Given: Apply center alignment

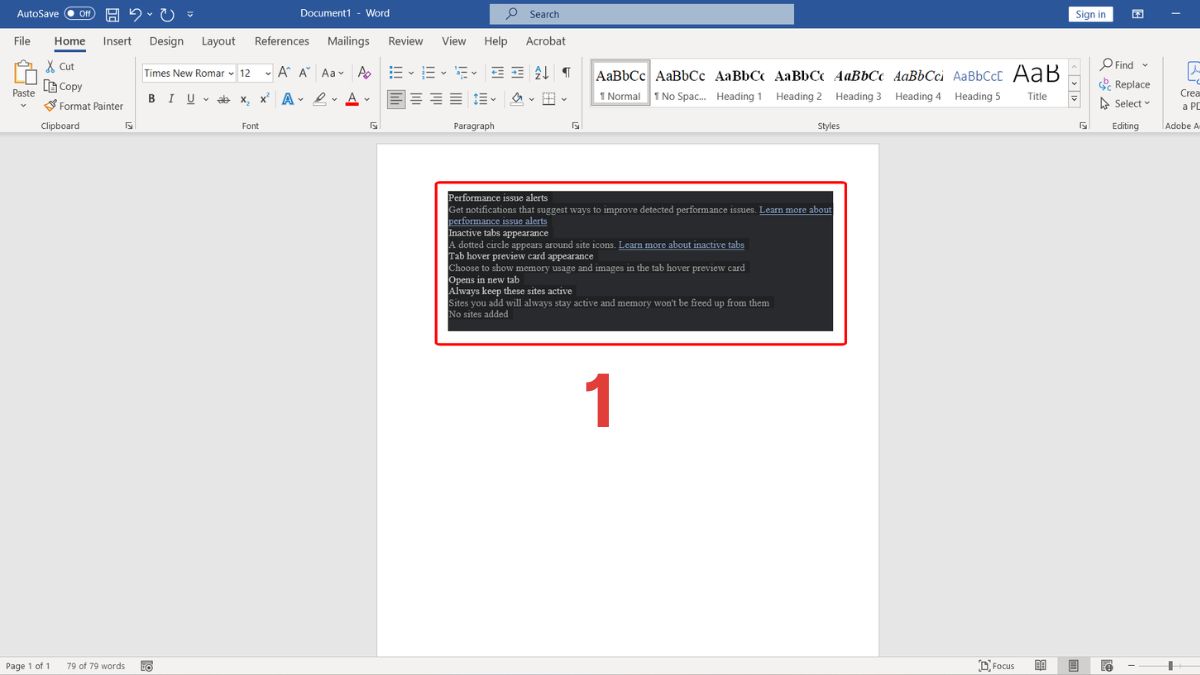Looking at the screenshot, I should [x=415, y=99].
